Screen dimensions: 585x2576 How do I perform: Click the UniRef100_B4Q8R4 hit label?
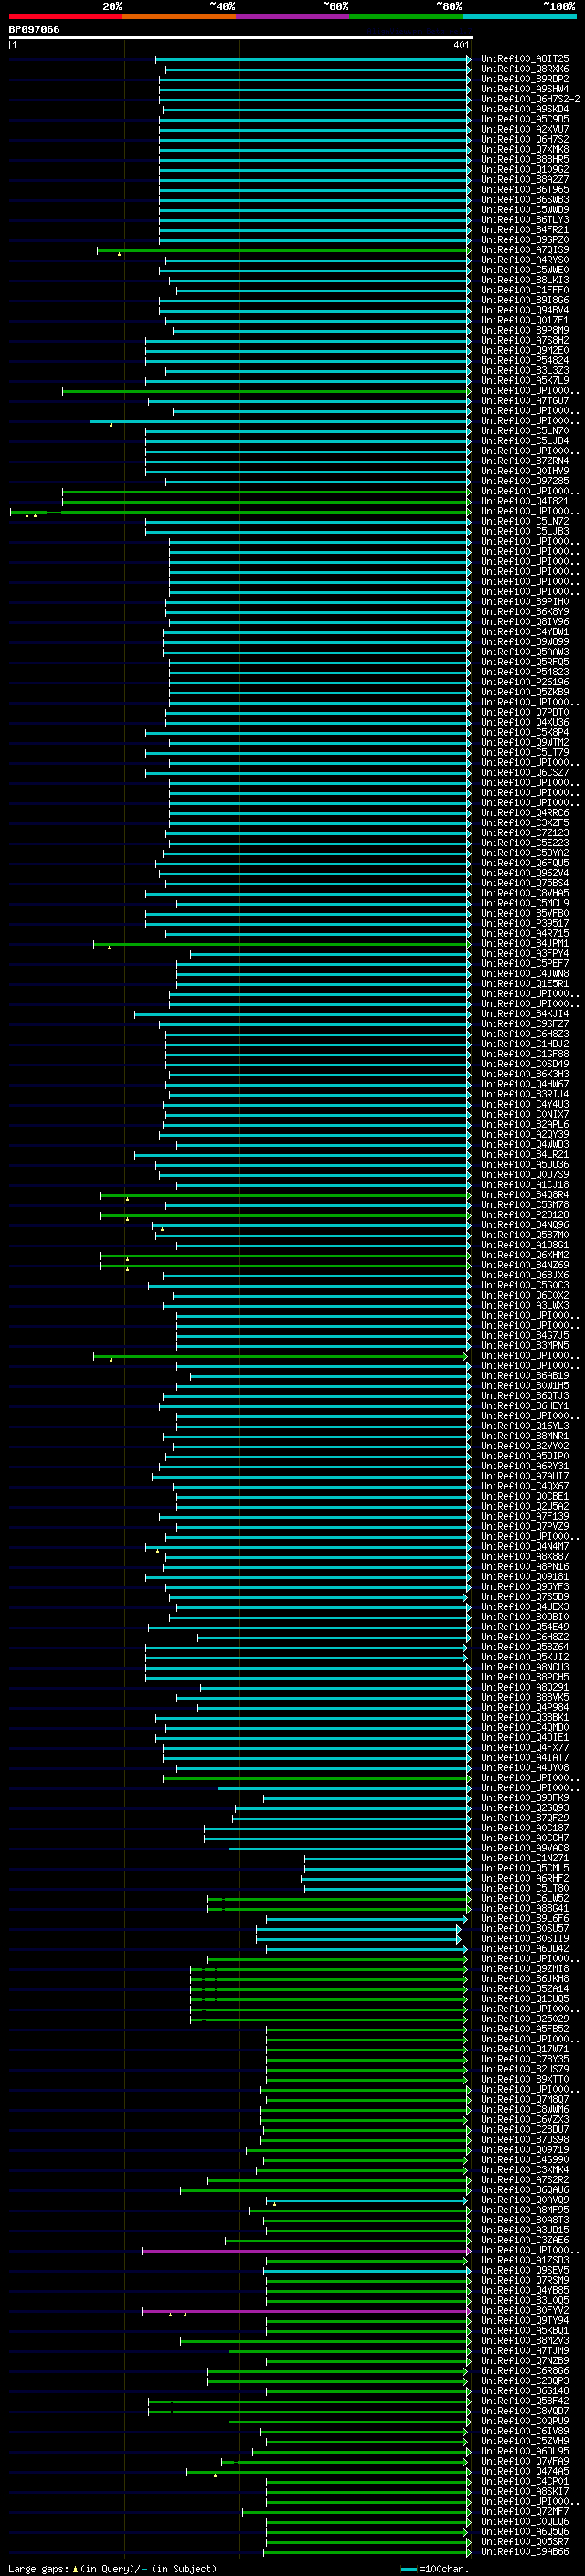click(x=525, y=1194)
